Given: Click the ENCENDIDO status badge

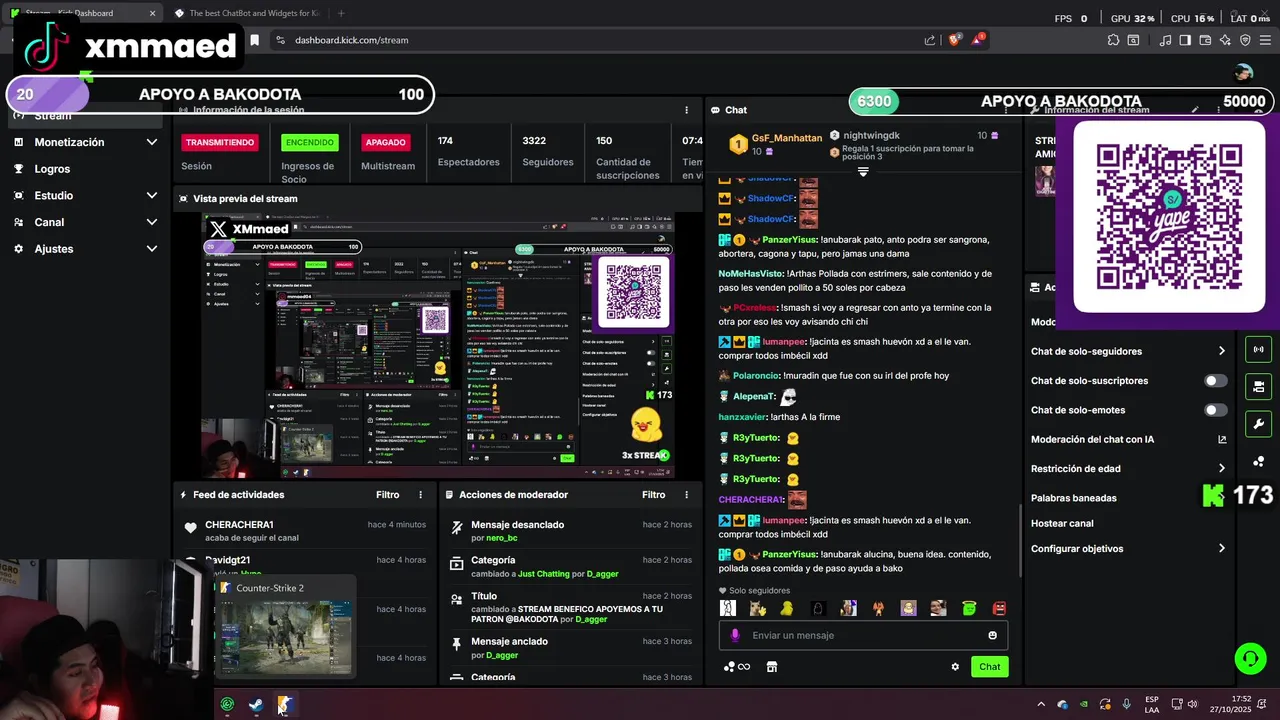Looking at the screenshot, I should tap(309, 142).
